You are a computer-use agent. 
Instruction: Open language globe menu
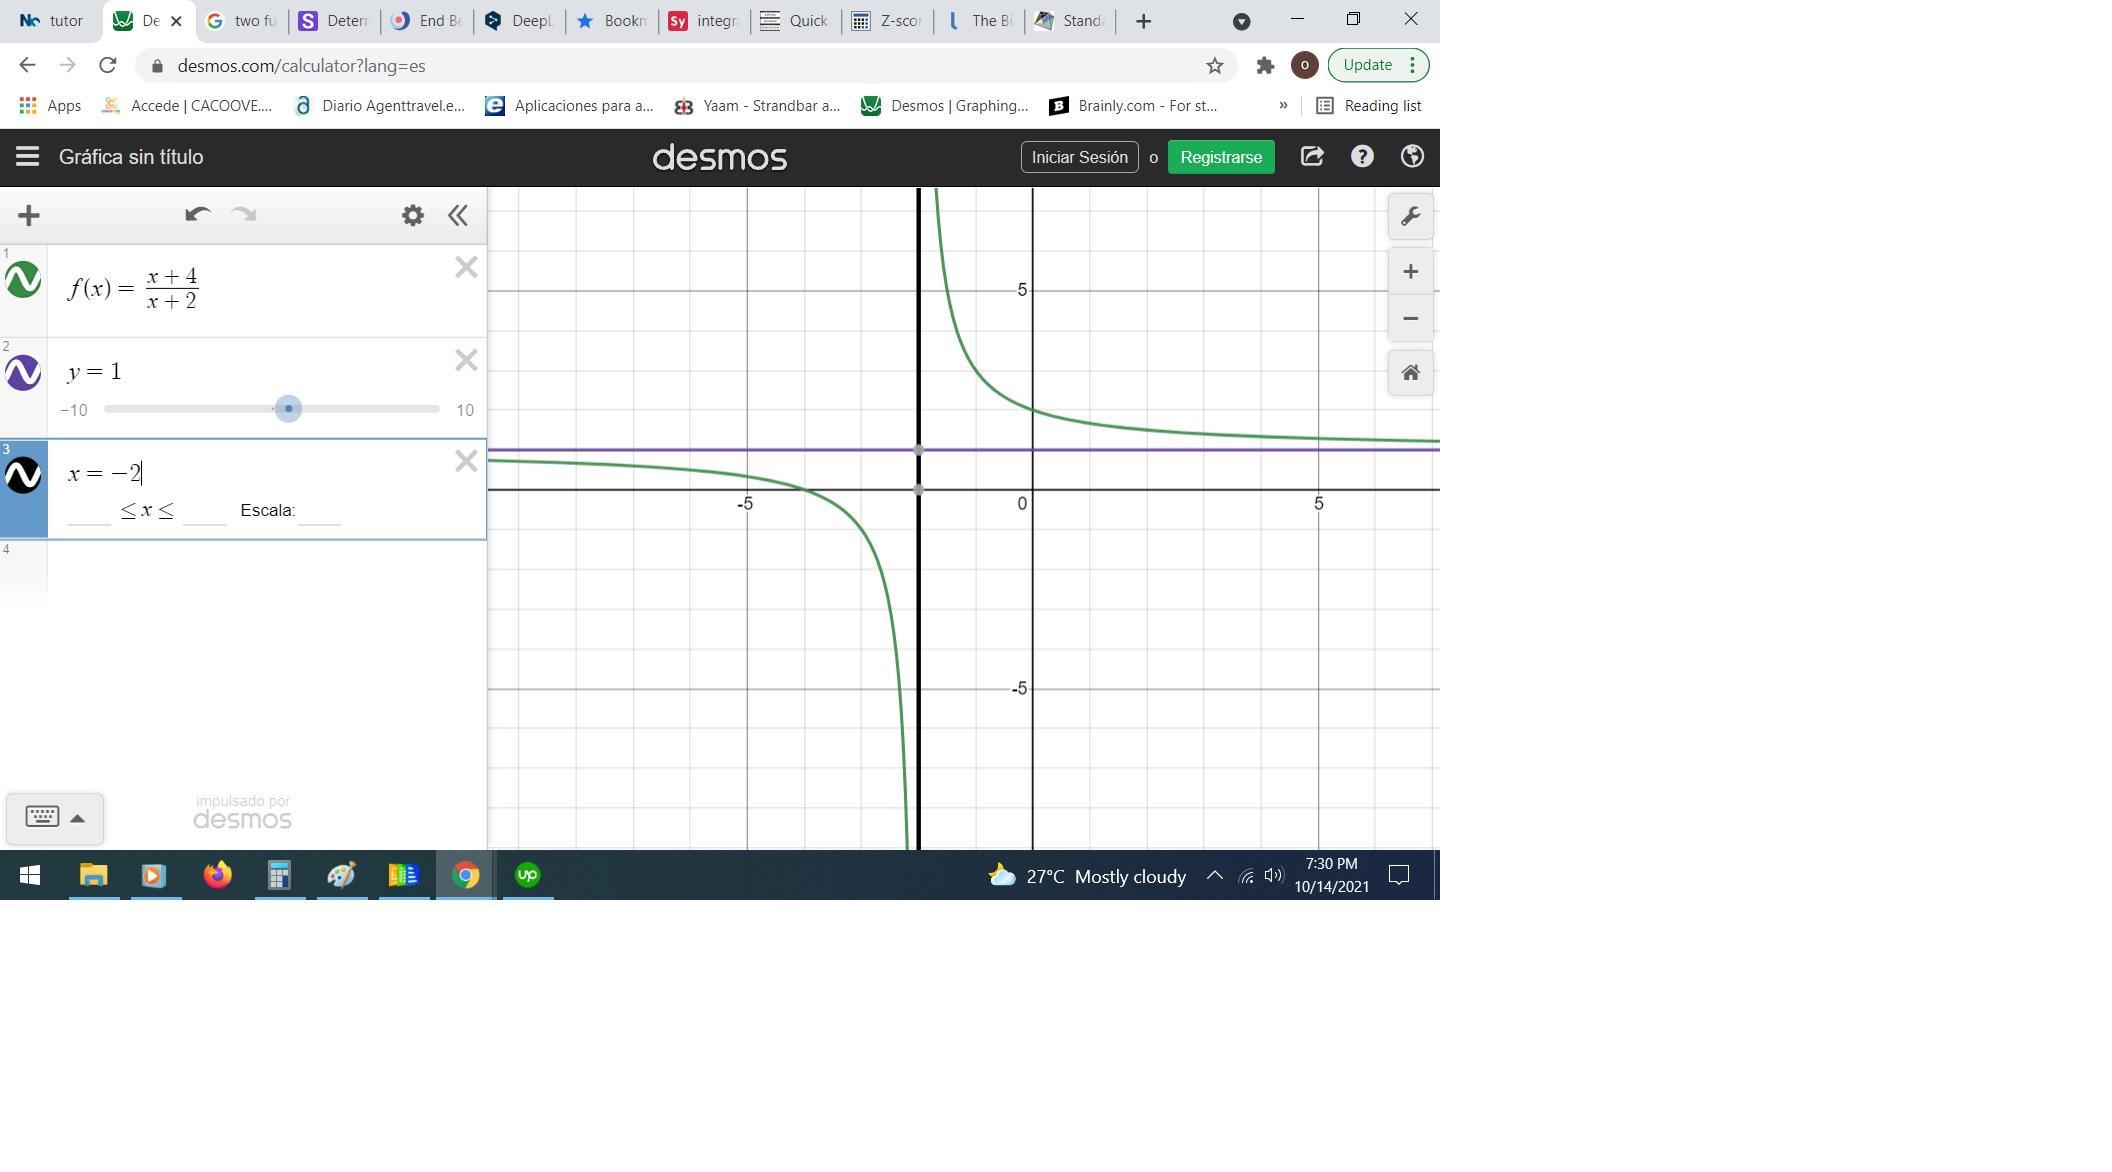(1411, 157)
